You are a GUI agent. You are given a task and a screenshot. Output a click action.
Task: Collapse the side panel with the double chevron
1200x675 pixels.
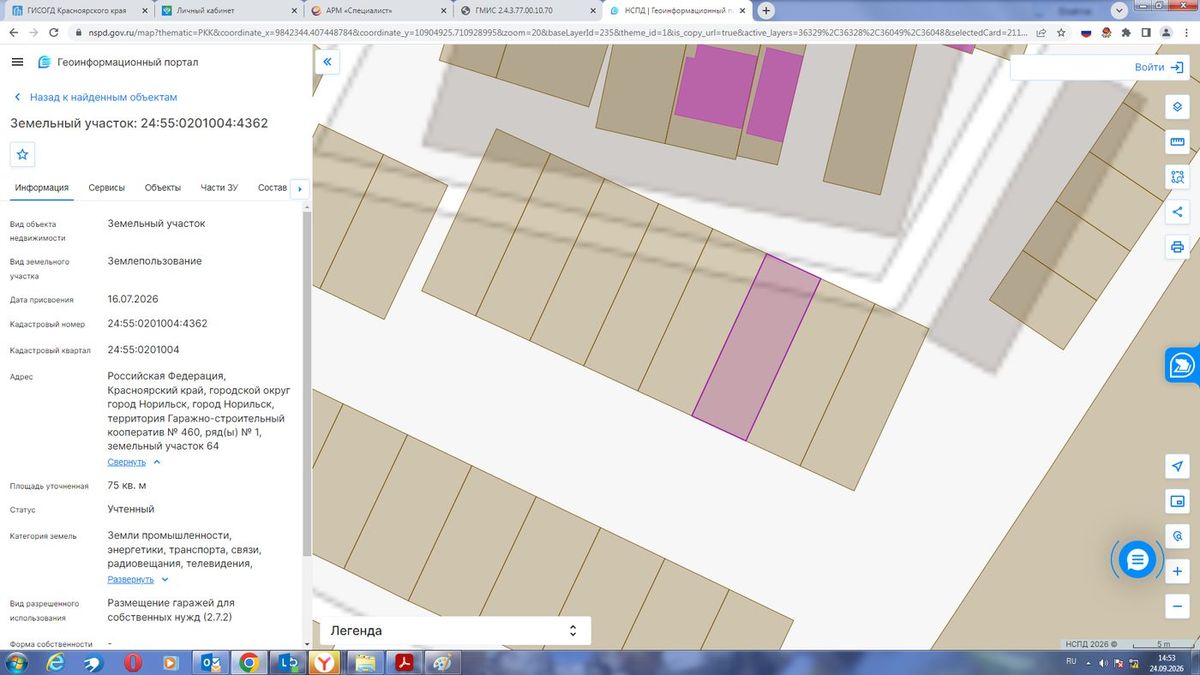click(x=327, y=62)
